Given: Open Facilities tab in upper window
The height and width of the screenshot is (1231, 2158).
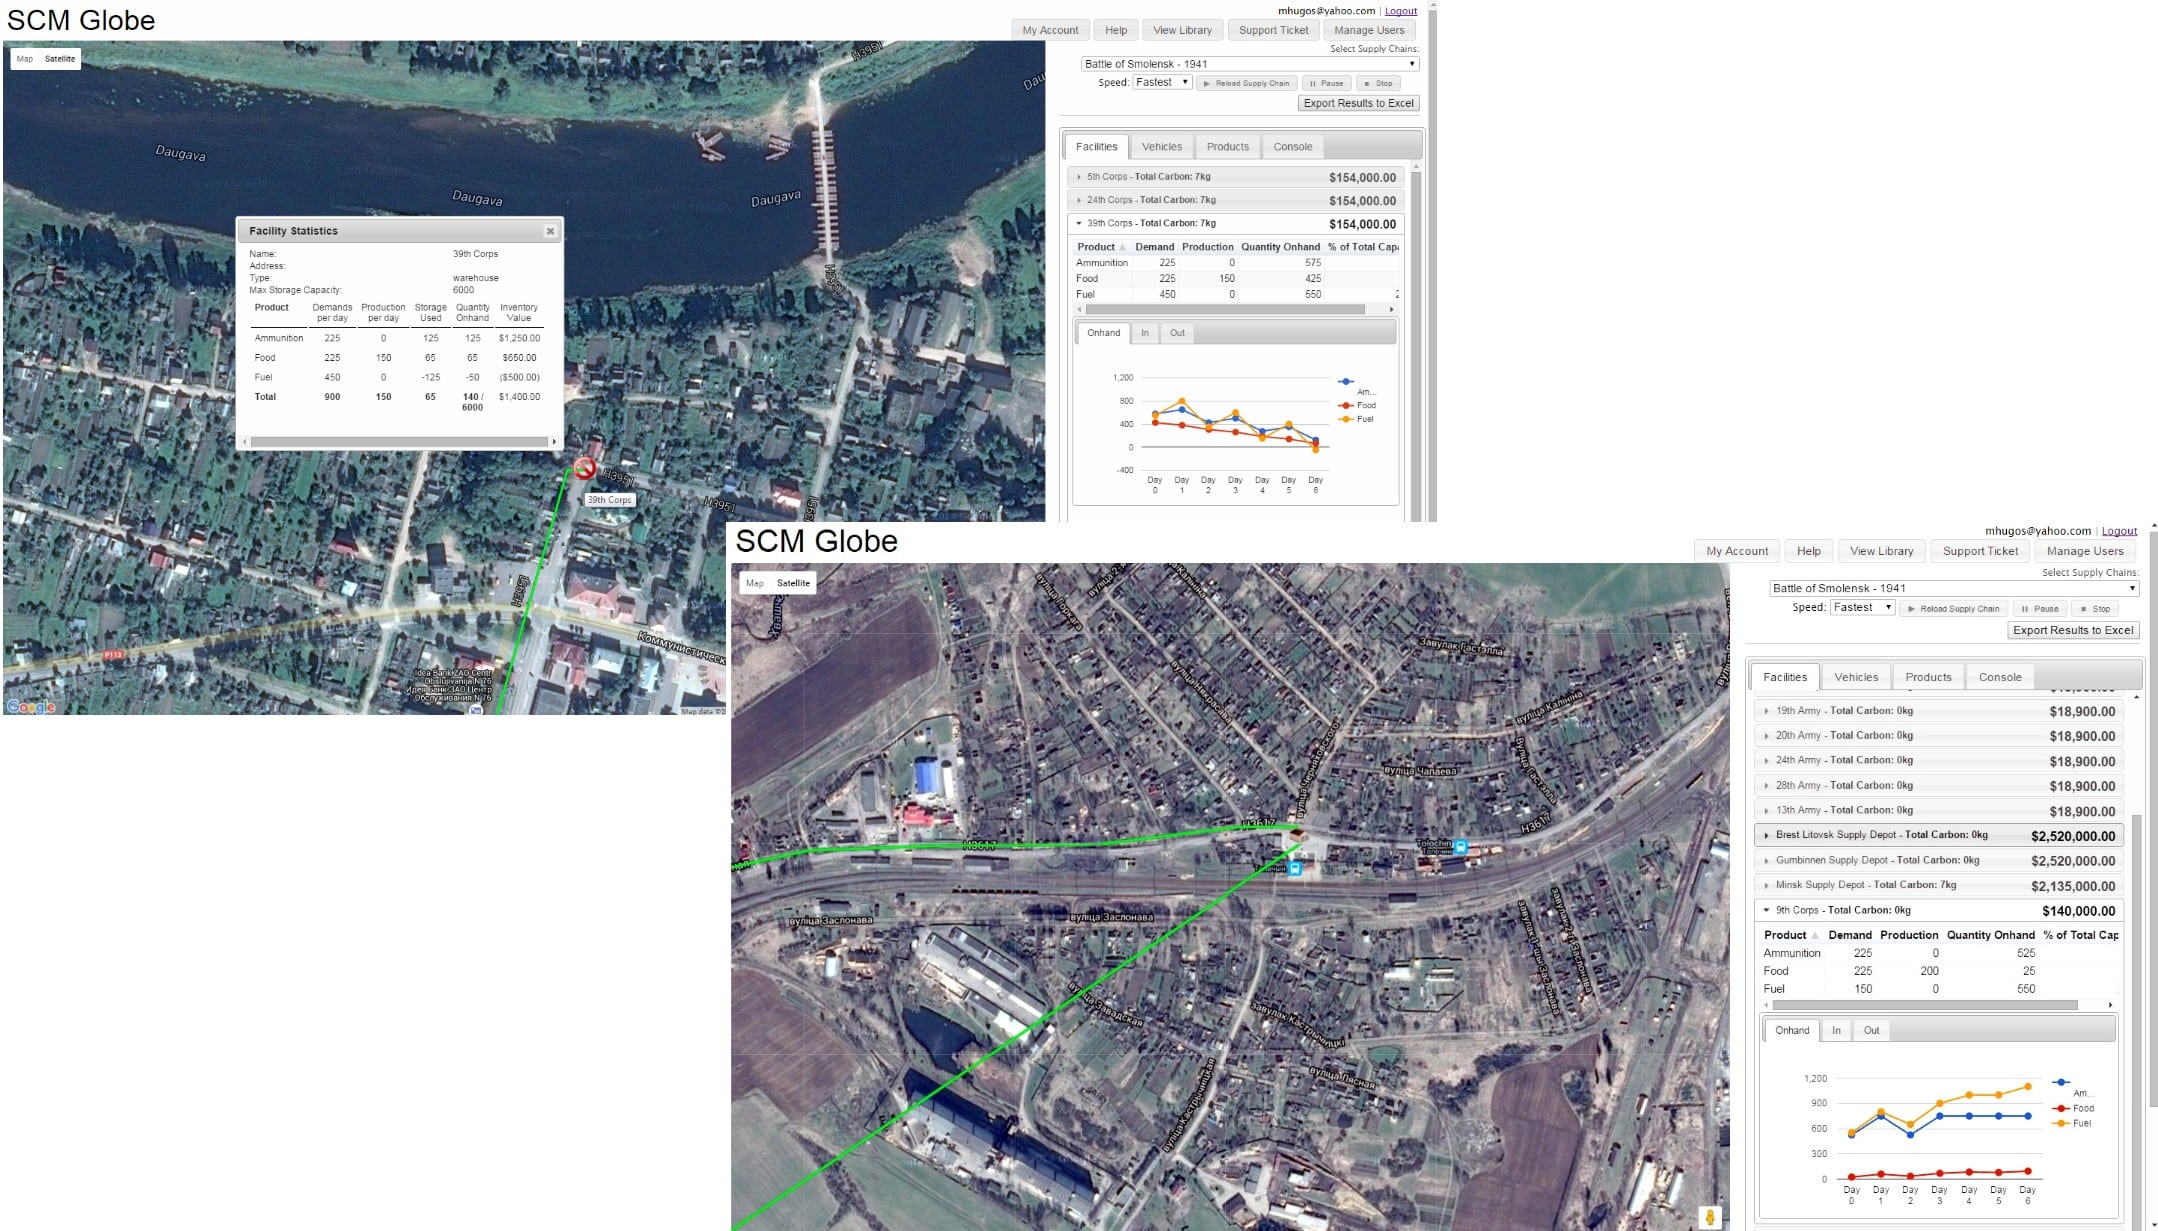Looking at the screenshot, I should (1096, 147).
